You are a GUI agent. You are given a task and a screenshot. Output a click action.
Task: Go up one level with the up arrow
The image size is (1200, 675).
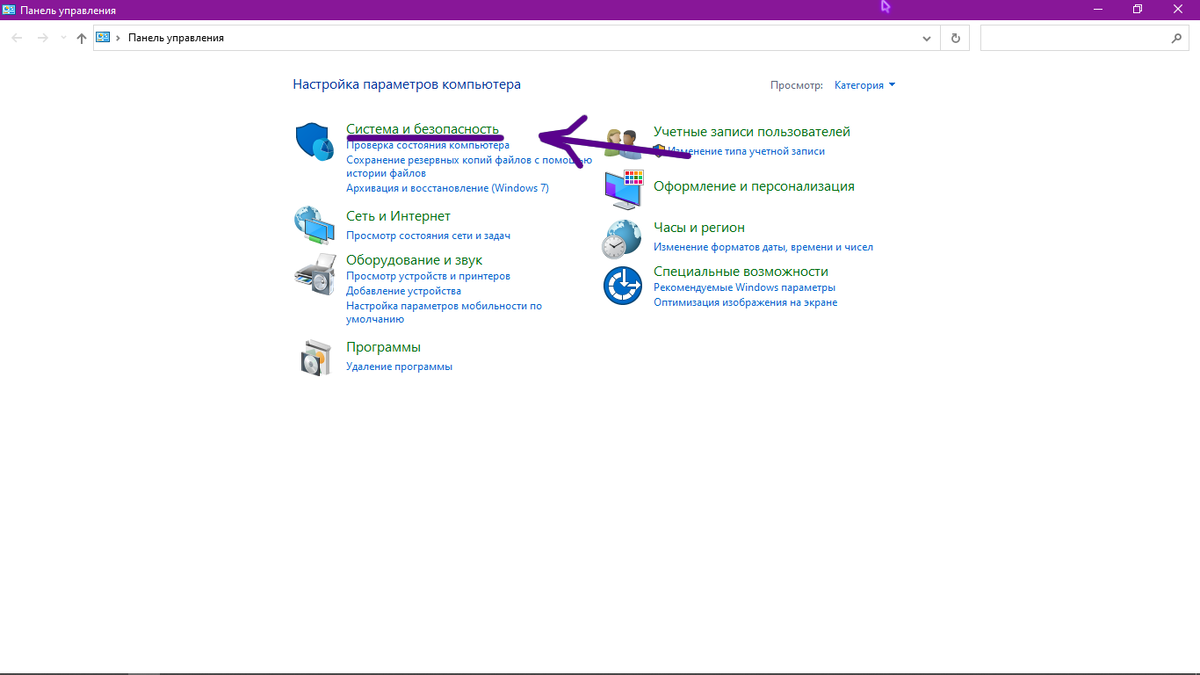coord(82,38)
